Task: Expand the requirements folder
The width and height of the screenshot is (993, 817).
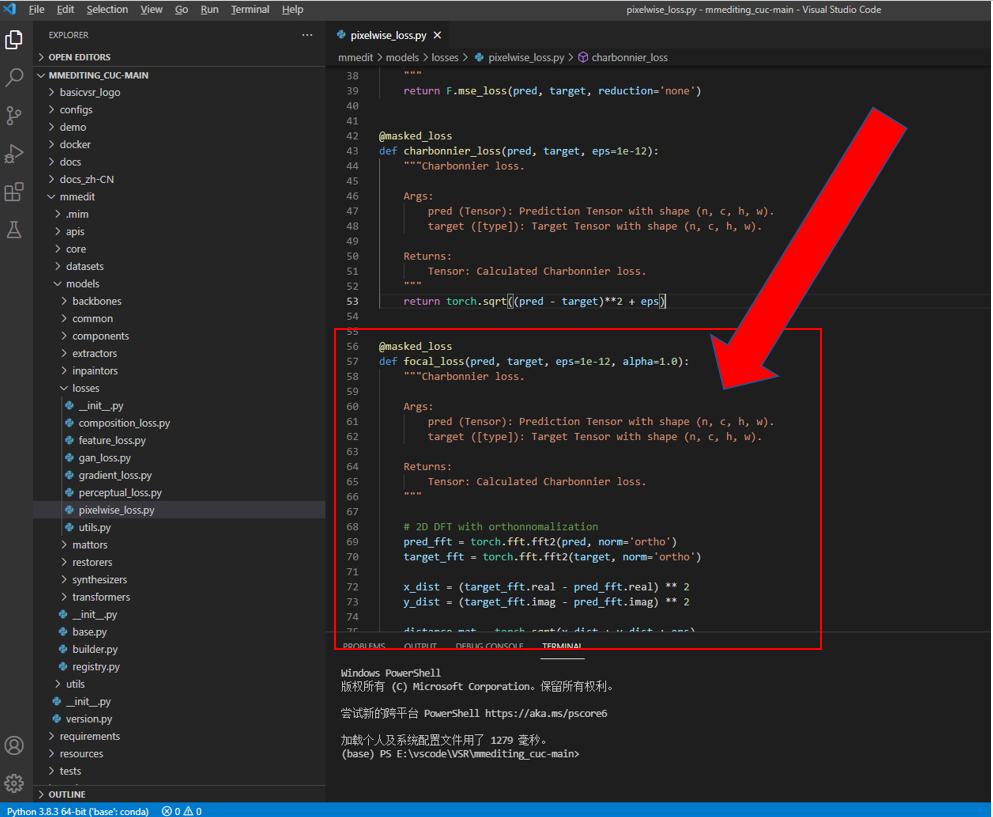Action: pyautogui.click(x=89, y=737)
